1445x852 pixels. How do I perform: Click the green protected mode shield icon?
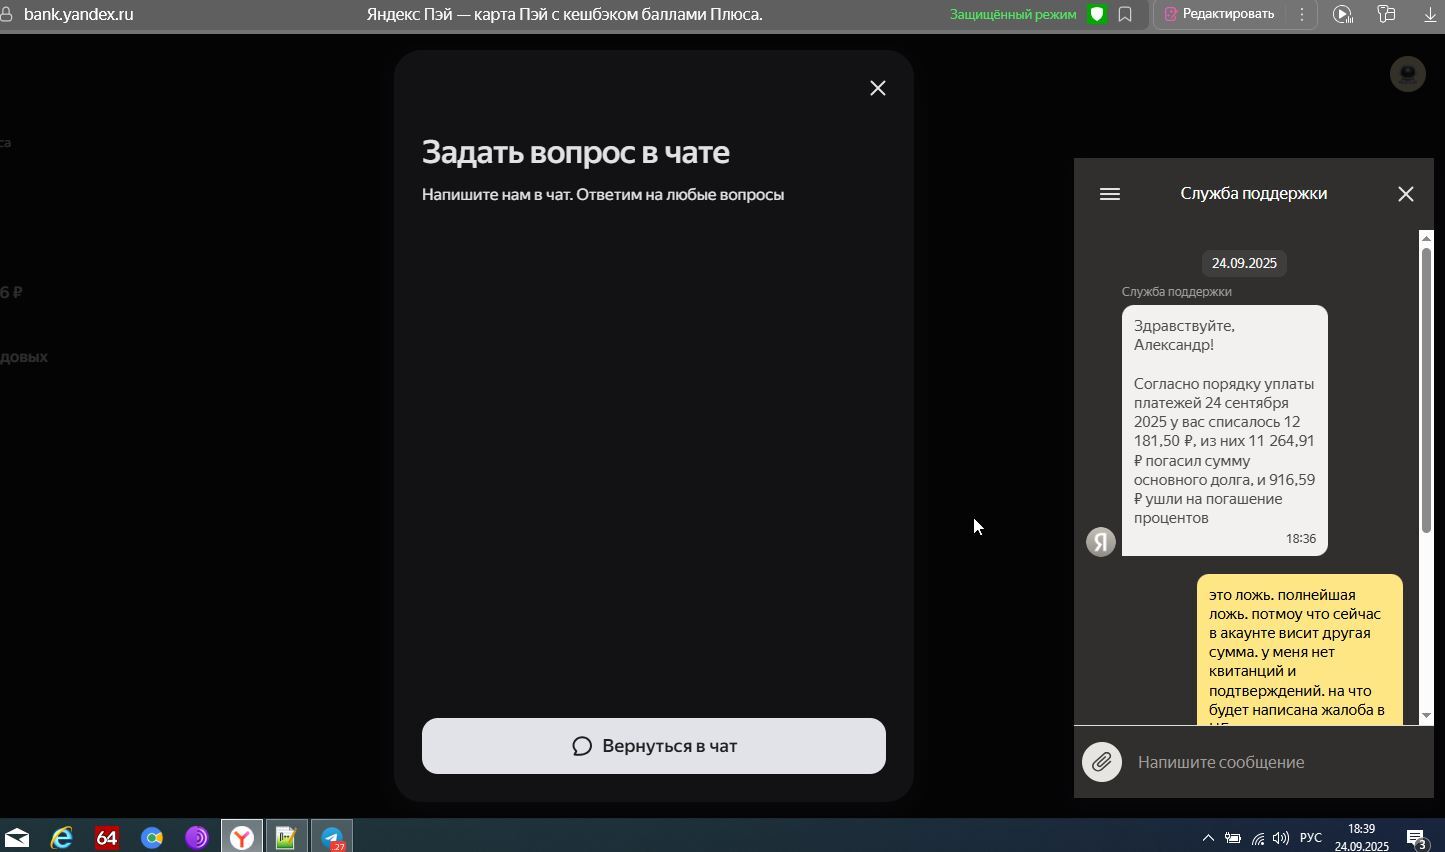(x=1097, y=15)
